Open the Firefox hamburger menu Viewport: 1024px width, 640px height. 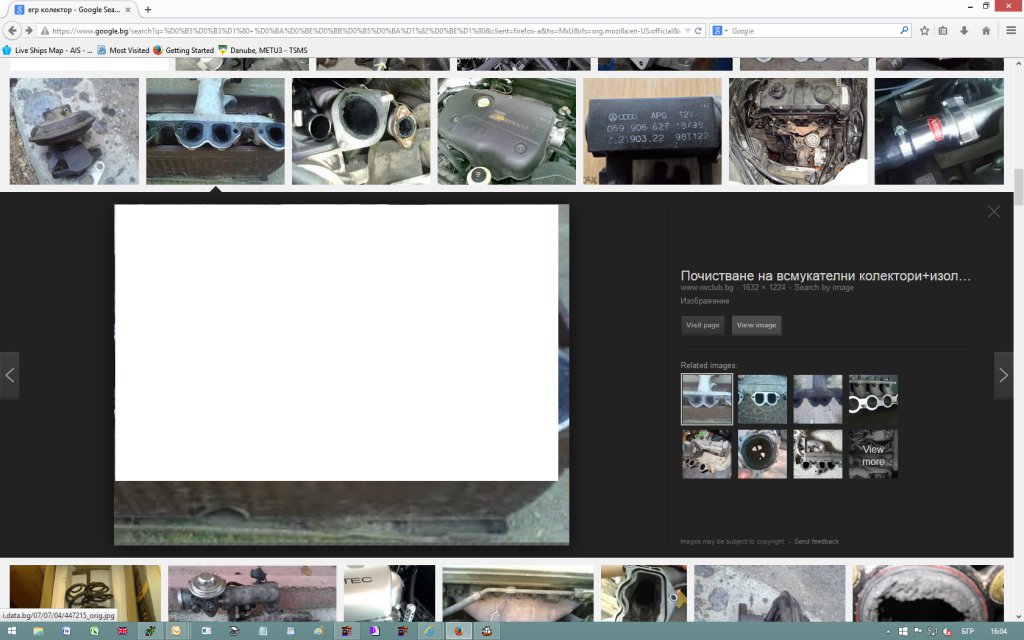click(x=1010, y=31)
